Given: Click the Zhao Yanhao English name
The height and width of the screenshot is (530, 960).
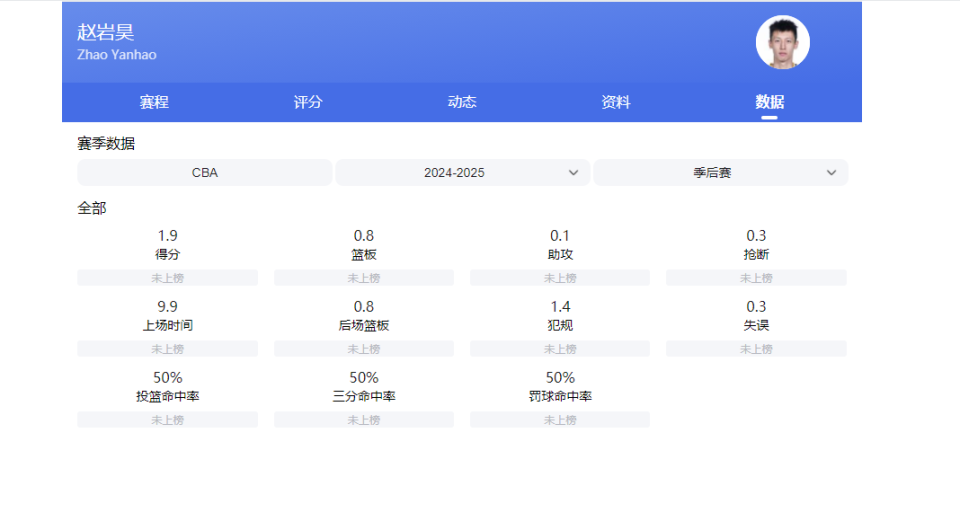Looking at the screenshot, I should coord(116,54).
